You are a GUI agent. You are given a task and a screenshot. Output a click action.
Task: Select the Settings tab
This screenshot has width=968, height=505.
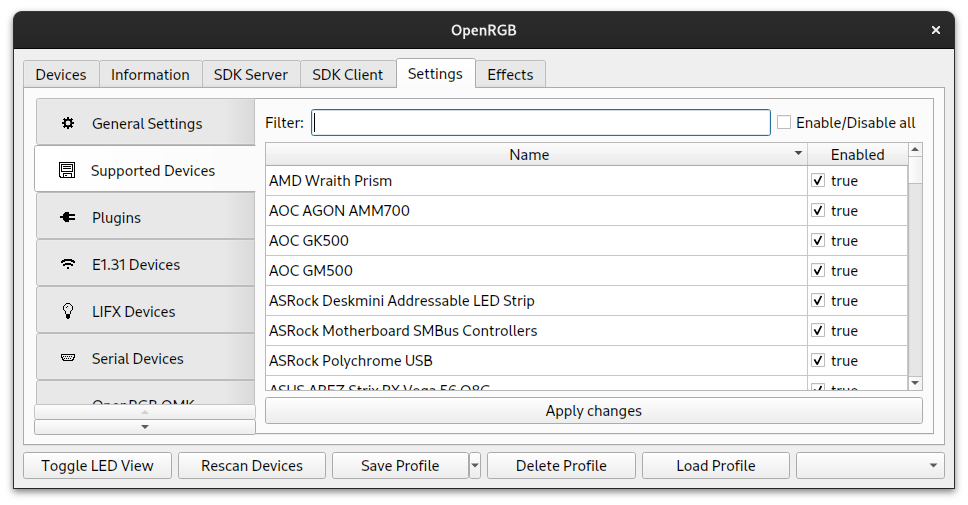pos(435,73)
